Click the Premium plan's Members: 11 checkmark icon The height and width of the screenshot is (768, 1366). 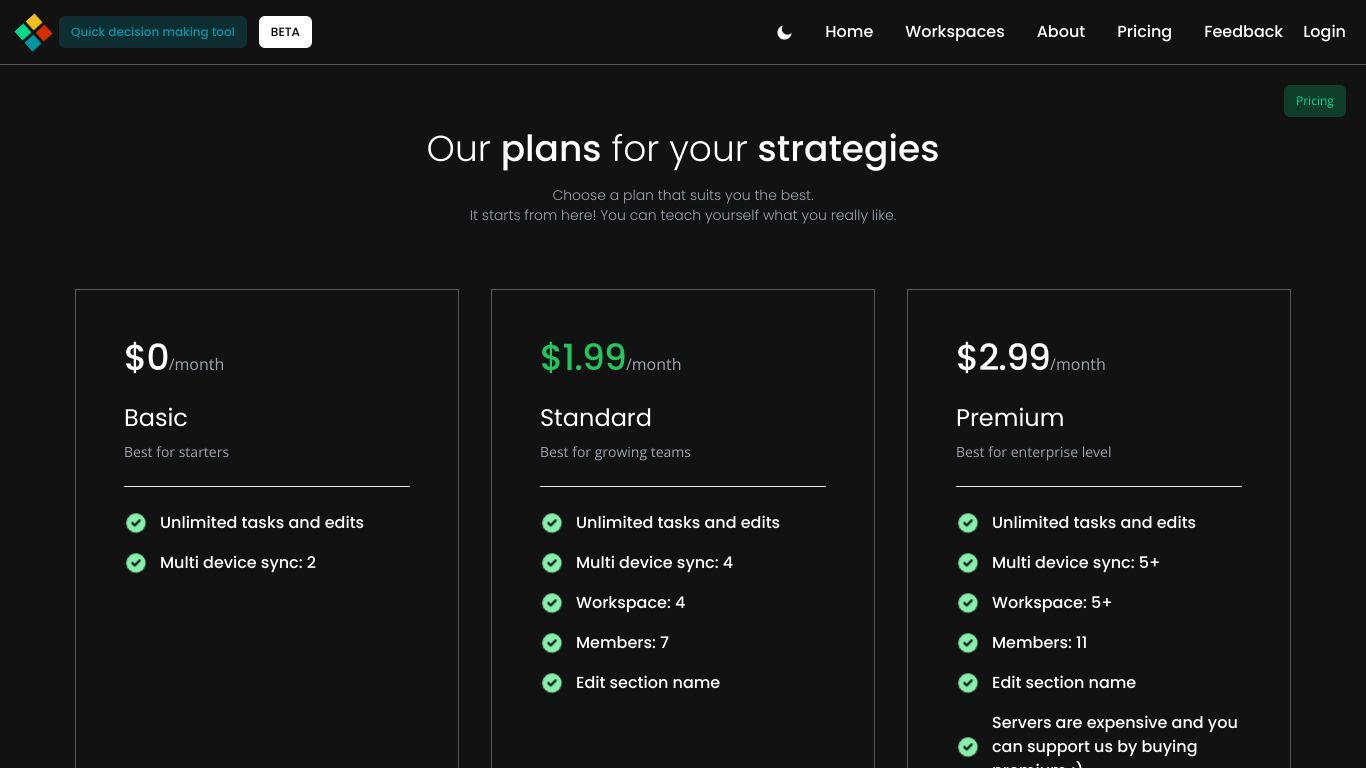968,643
